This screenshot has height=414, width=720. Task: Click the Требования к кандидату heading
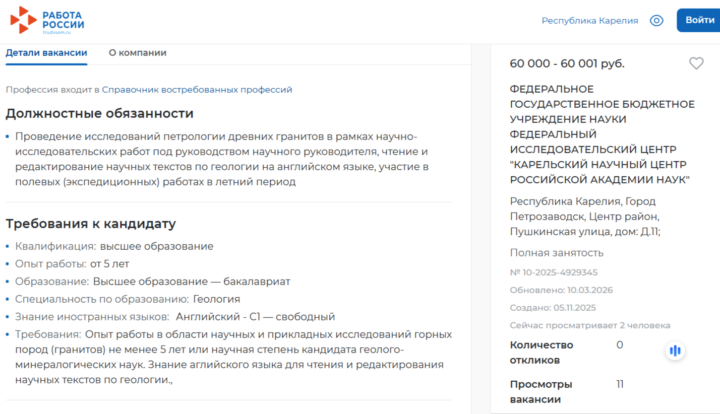tap(90, 223)
